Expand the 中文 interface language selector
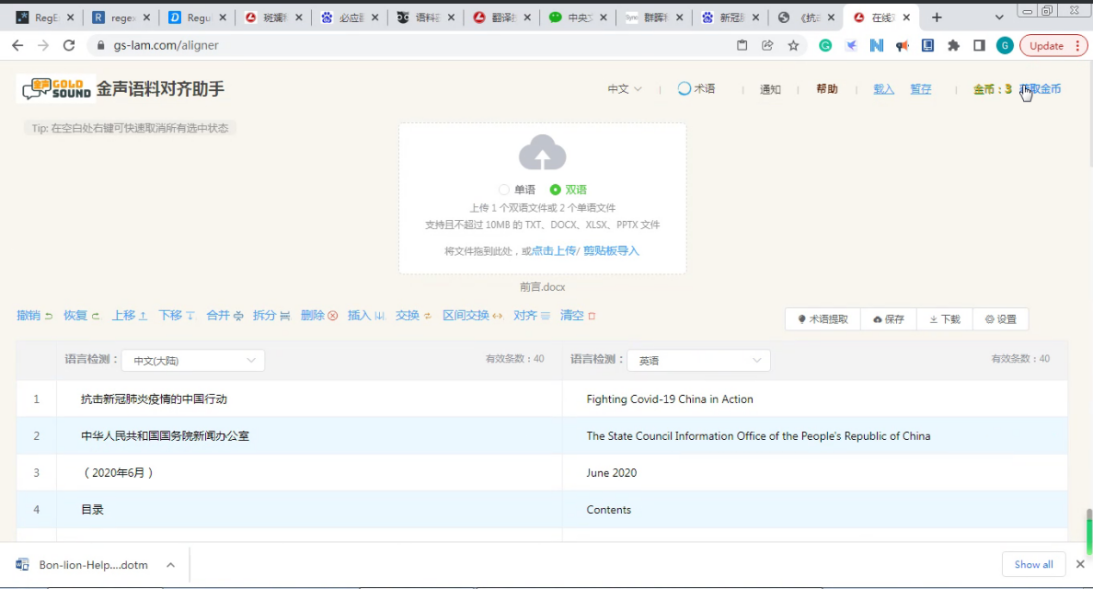Viewport: 1093px width, 589px height. 624,89
